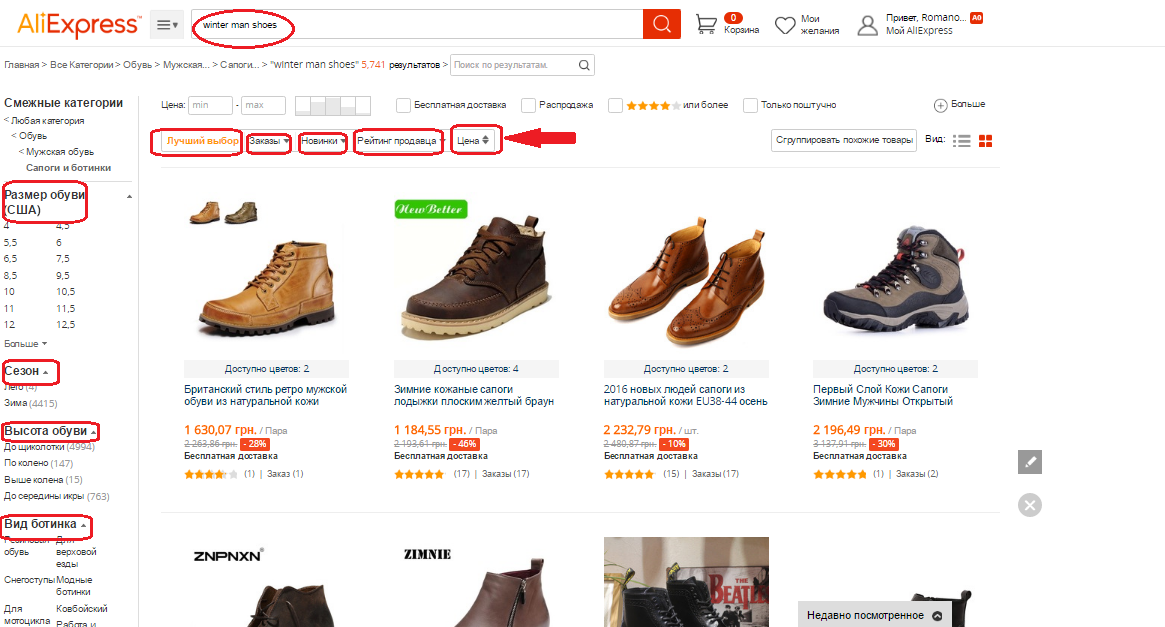Click the ZIMNIE brand logo

tap(427, 554)
